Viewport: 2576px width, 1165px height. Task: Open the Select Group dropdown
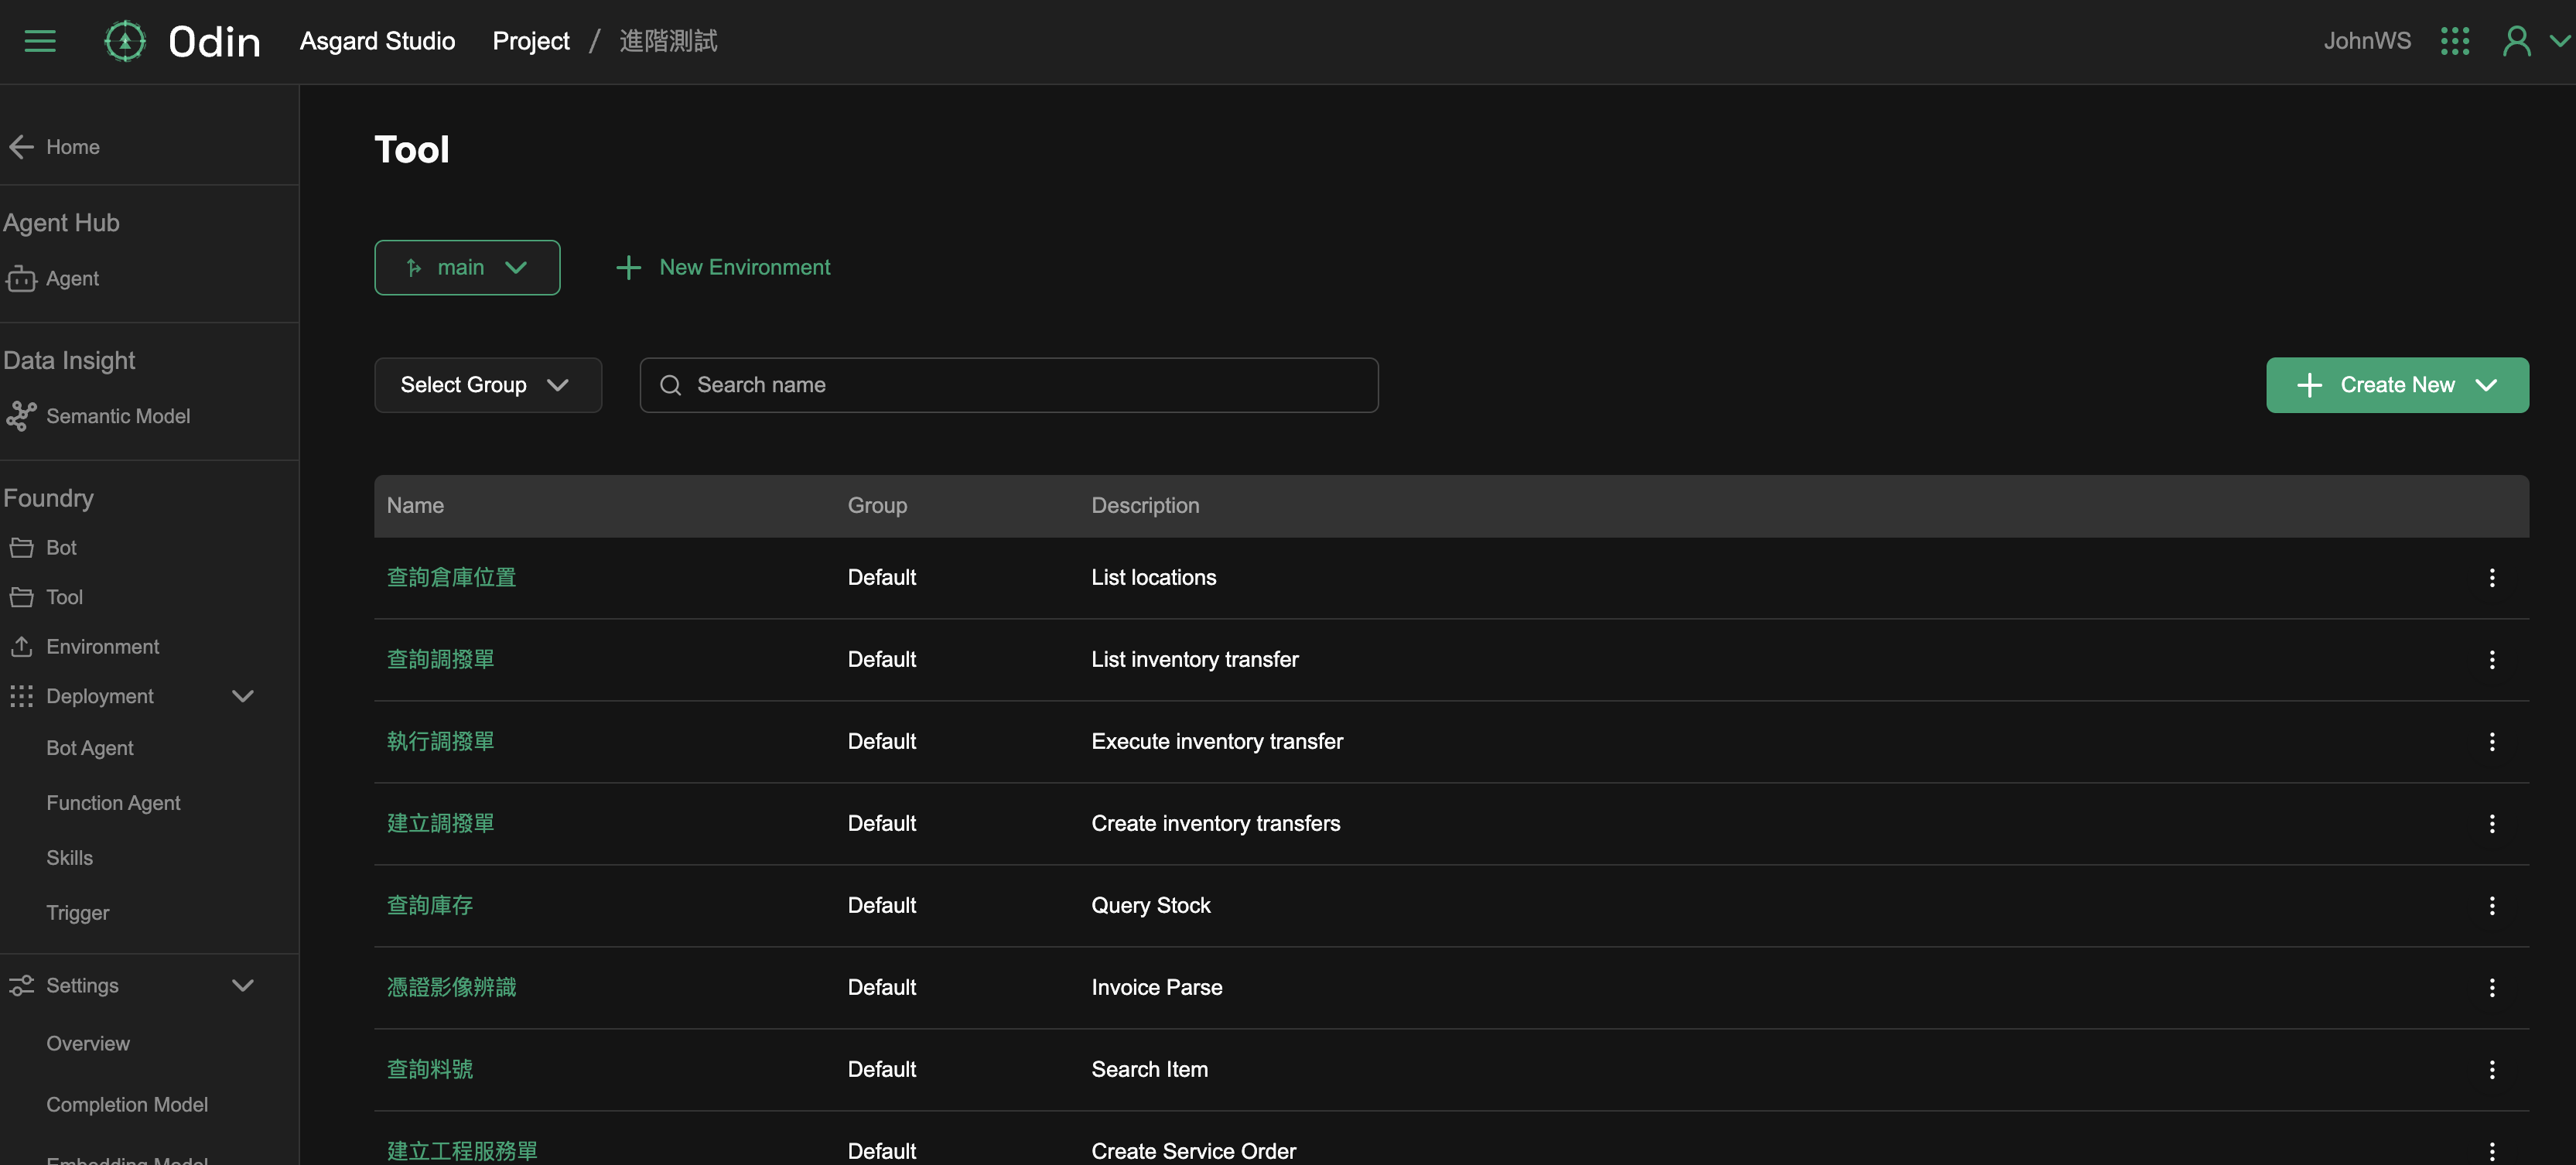pyautogui.click(x=487, y=385)
